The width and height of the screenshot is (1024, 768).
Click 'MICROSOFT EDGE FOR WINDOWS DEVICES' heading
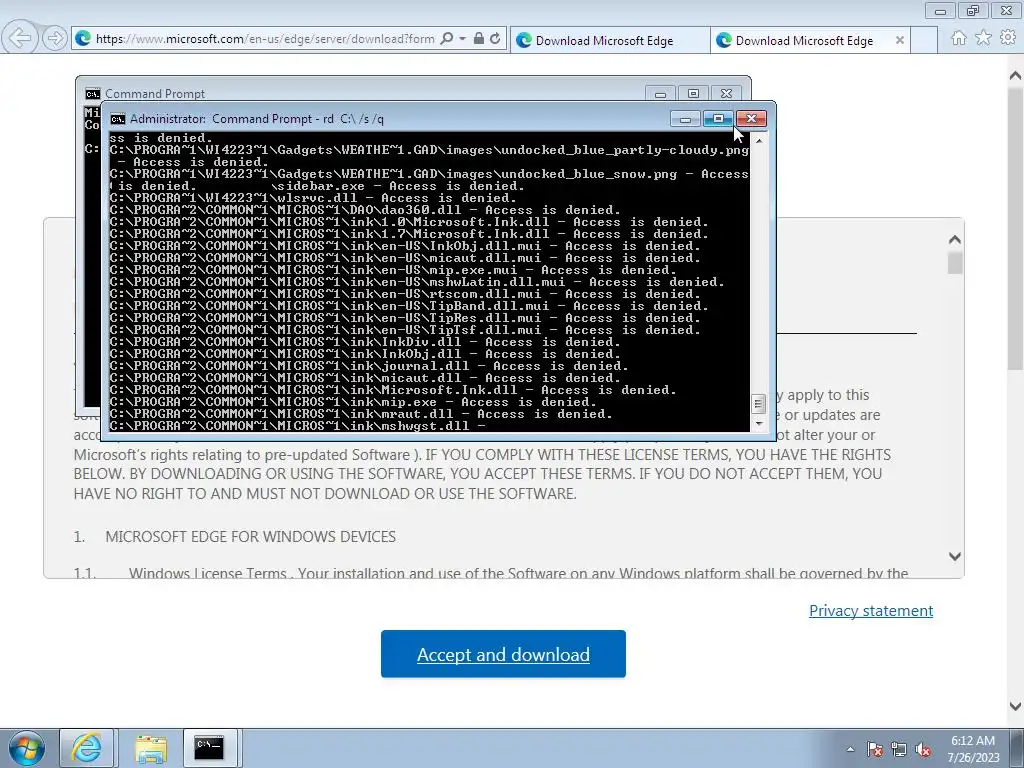pyautogui.click(x=251, y=537)
